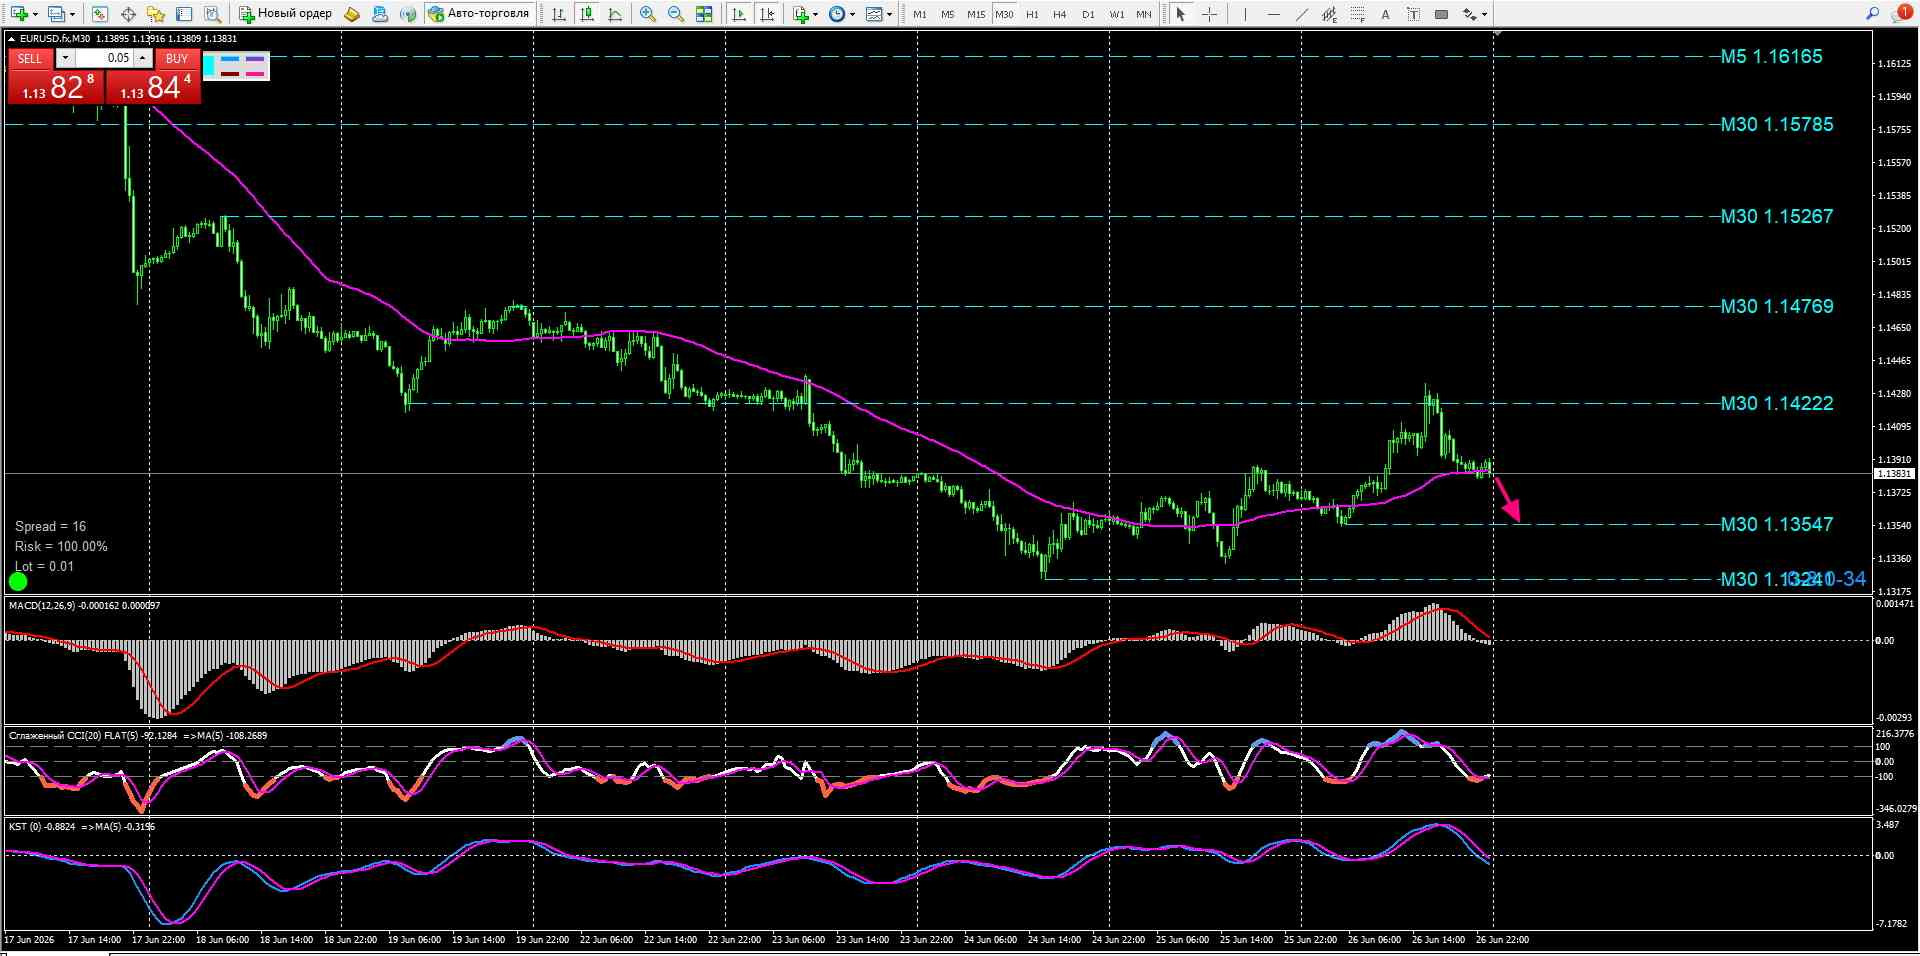Select the Trendline drawing tool
Viewport: 1920px width, 956px height.
1301,14
